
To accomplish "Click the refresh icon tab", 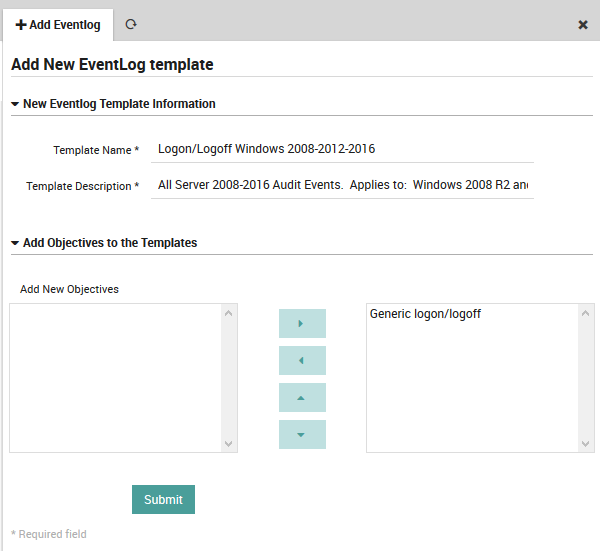I will 130,25.
